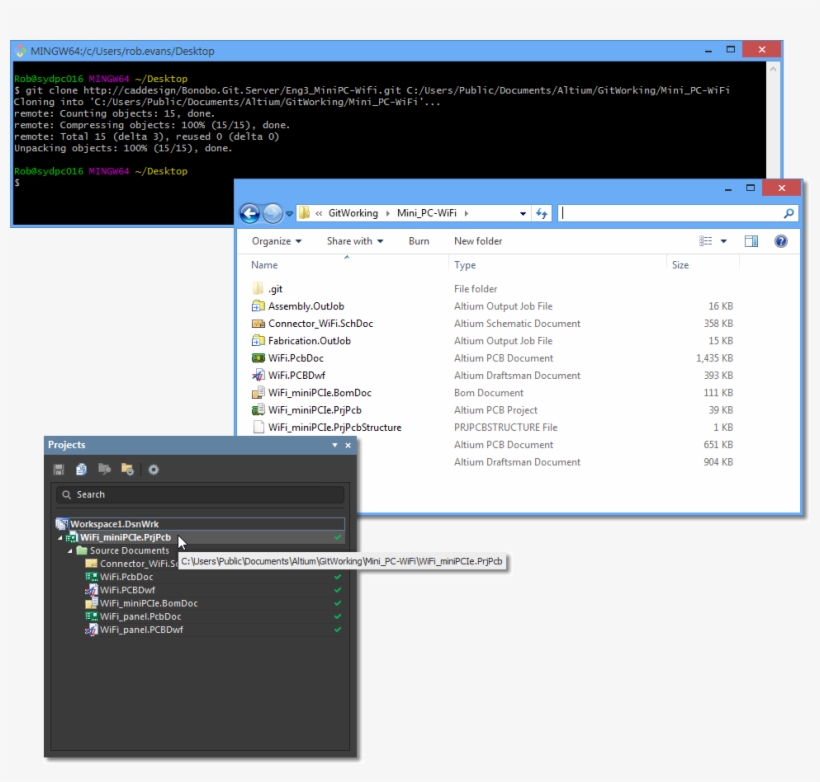The image size is (820, 782).
Task: Open the Projects panel settings gear
Action: tap(154, 470)
